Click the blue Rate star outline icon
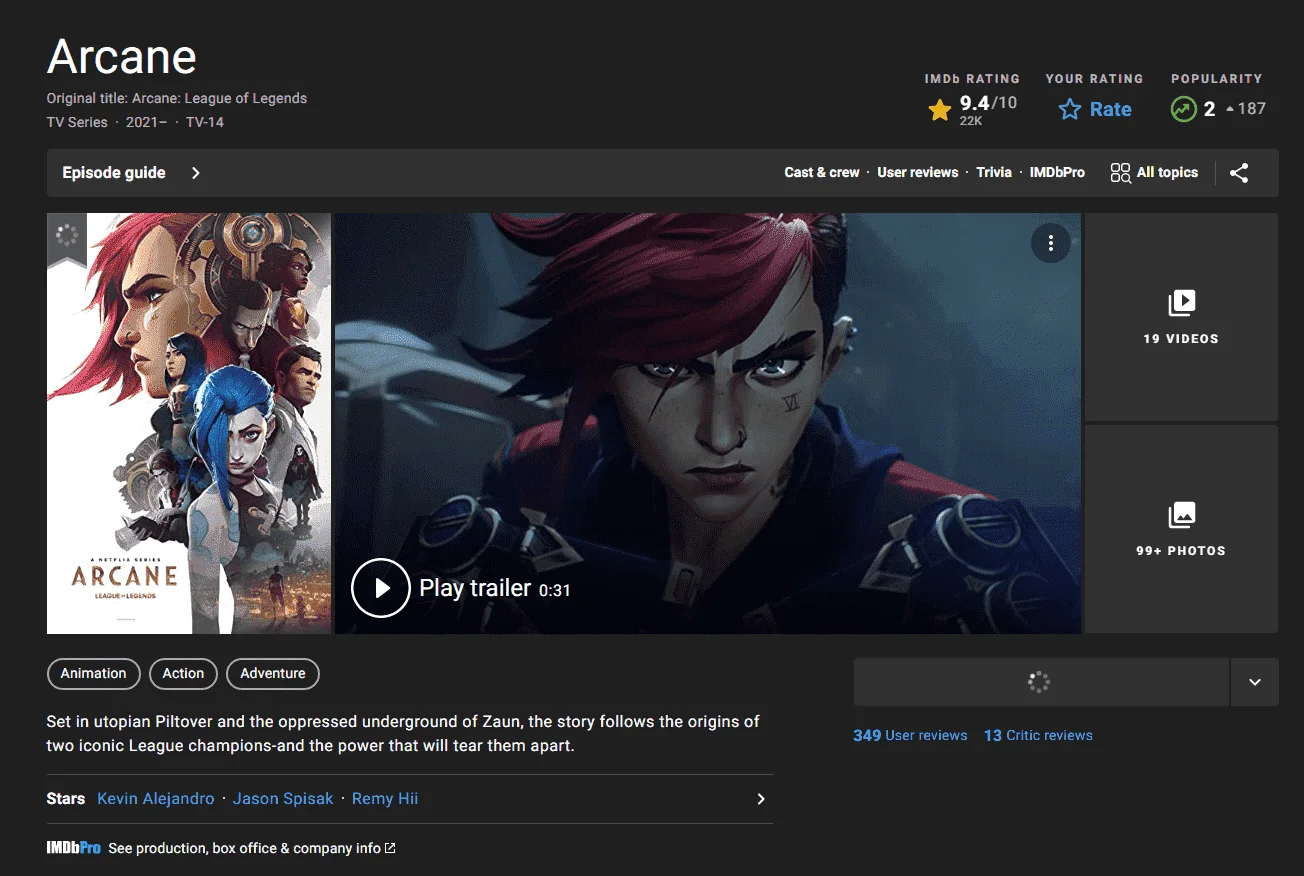Image resolution: width=1304 pixels, height=876 pixels. (x=1070, y=110)
